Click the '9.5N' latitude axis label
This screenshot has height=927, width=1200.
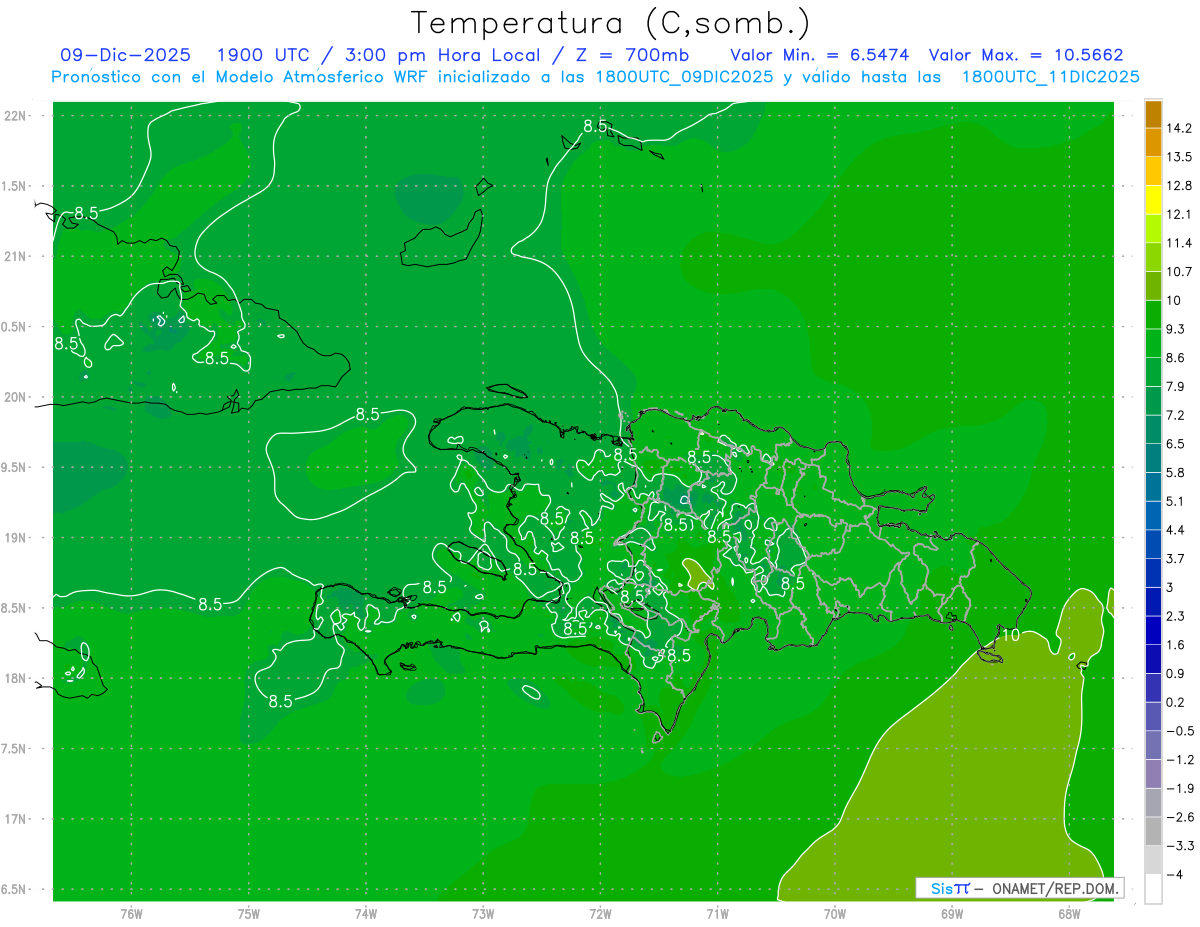(x=15, y=467)
